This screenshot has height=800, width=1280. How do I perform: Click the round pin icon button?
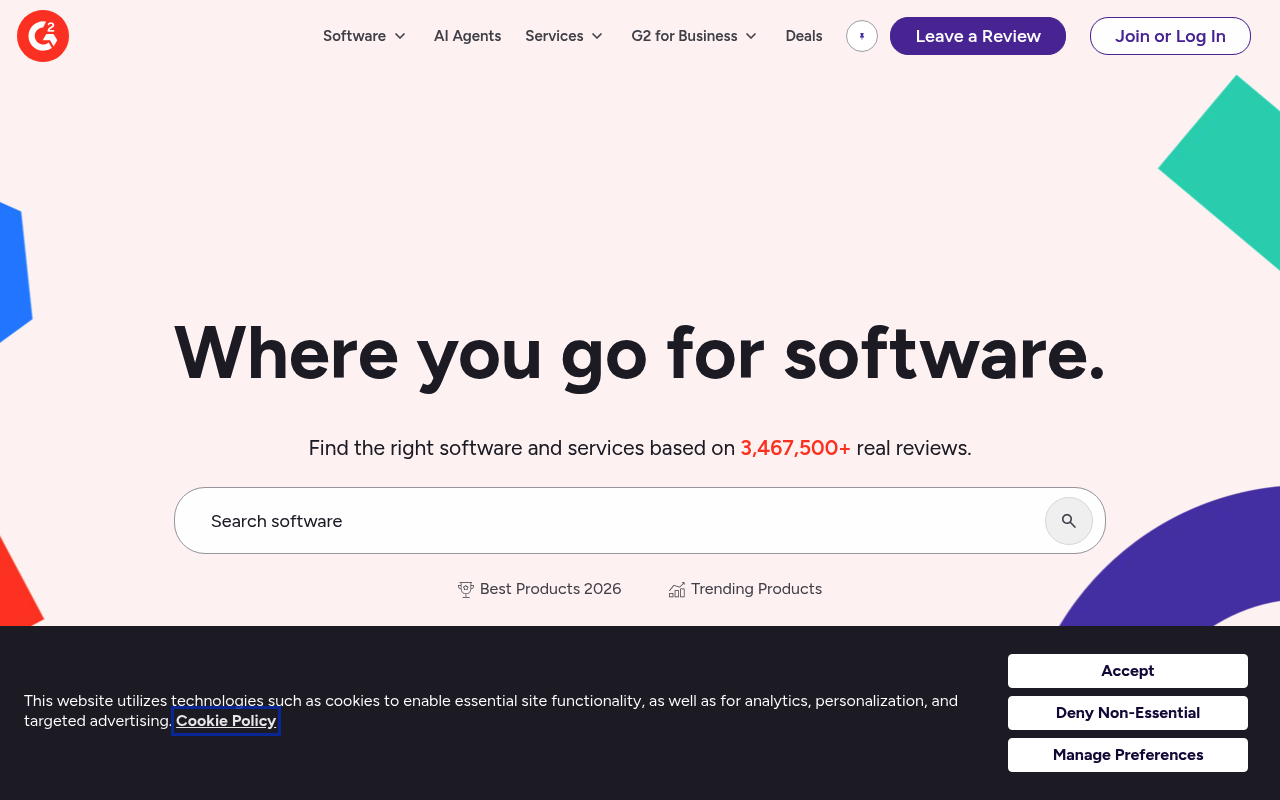[x=862, y=36]
